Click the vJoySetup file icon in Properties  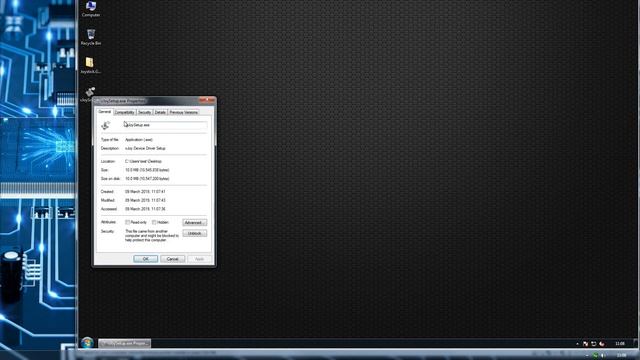(106, 125)
